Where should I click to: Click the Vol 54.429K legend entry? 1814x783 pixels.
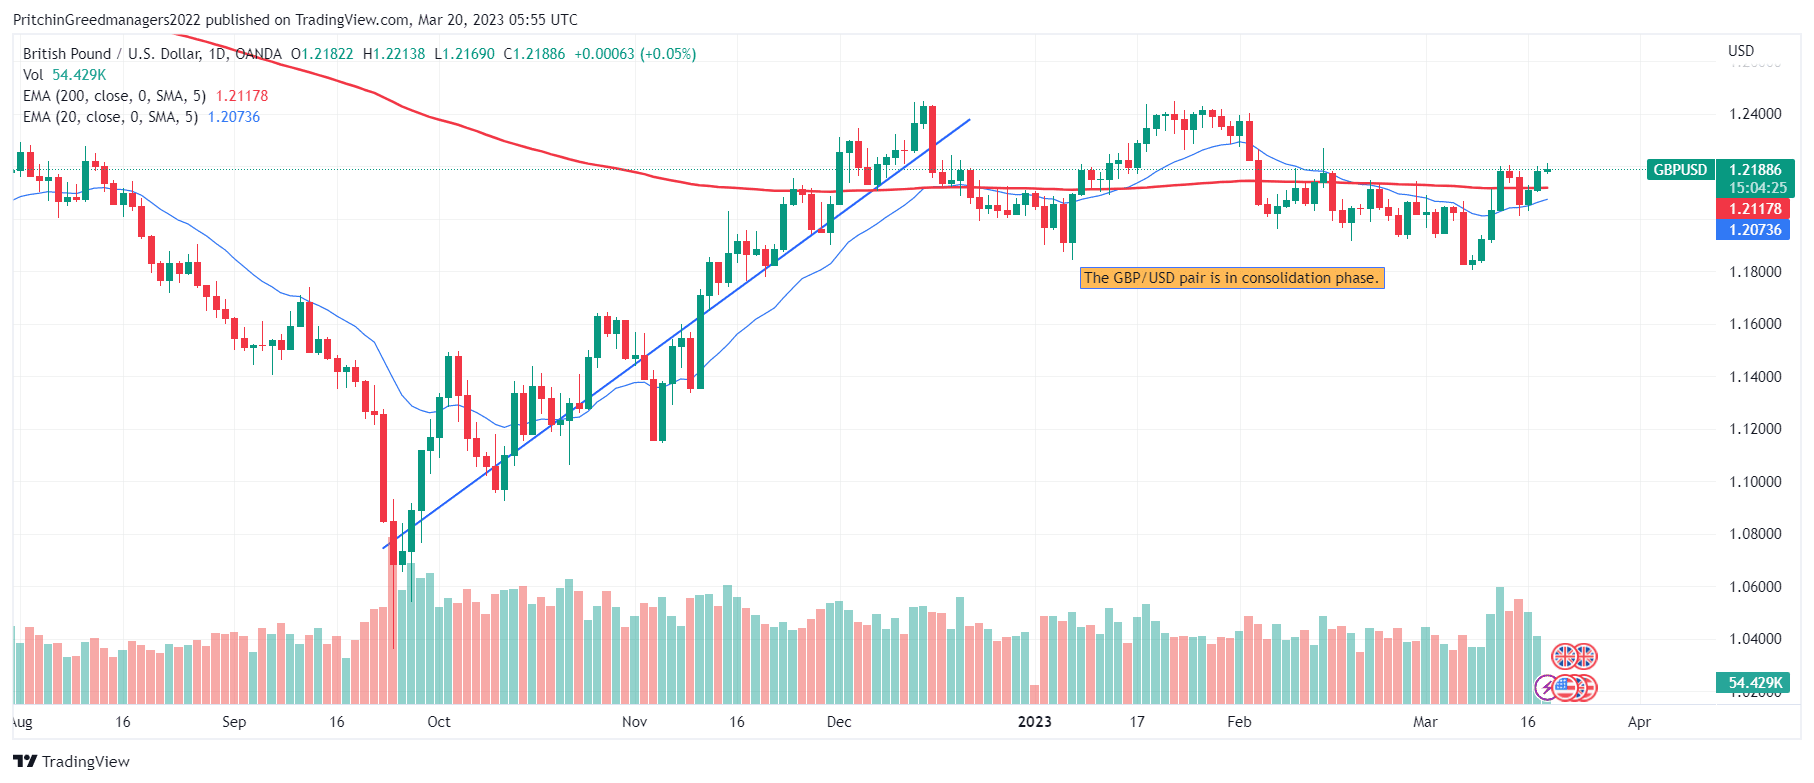point(64,75)
